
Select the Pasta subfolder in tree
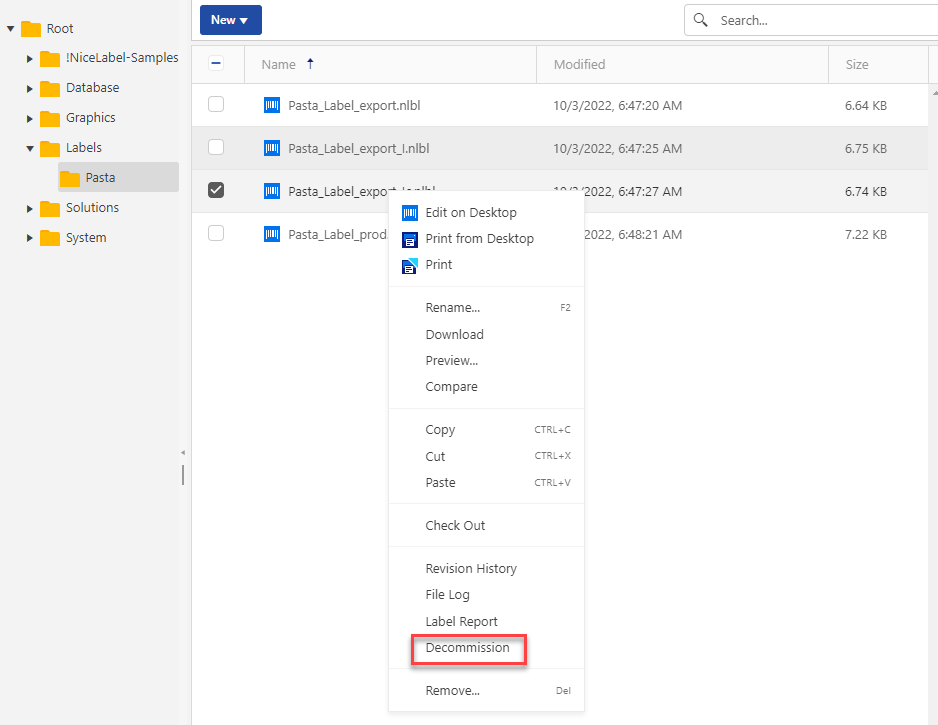[x=100, y=178]
